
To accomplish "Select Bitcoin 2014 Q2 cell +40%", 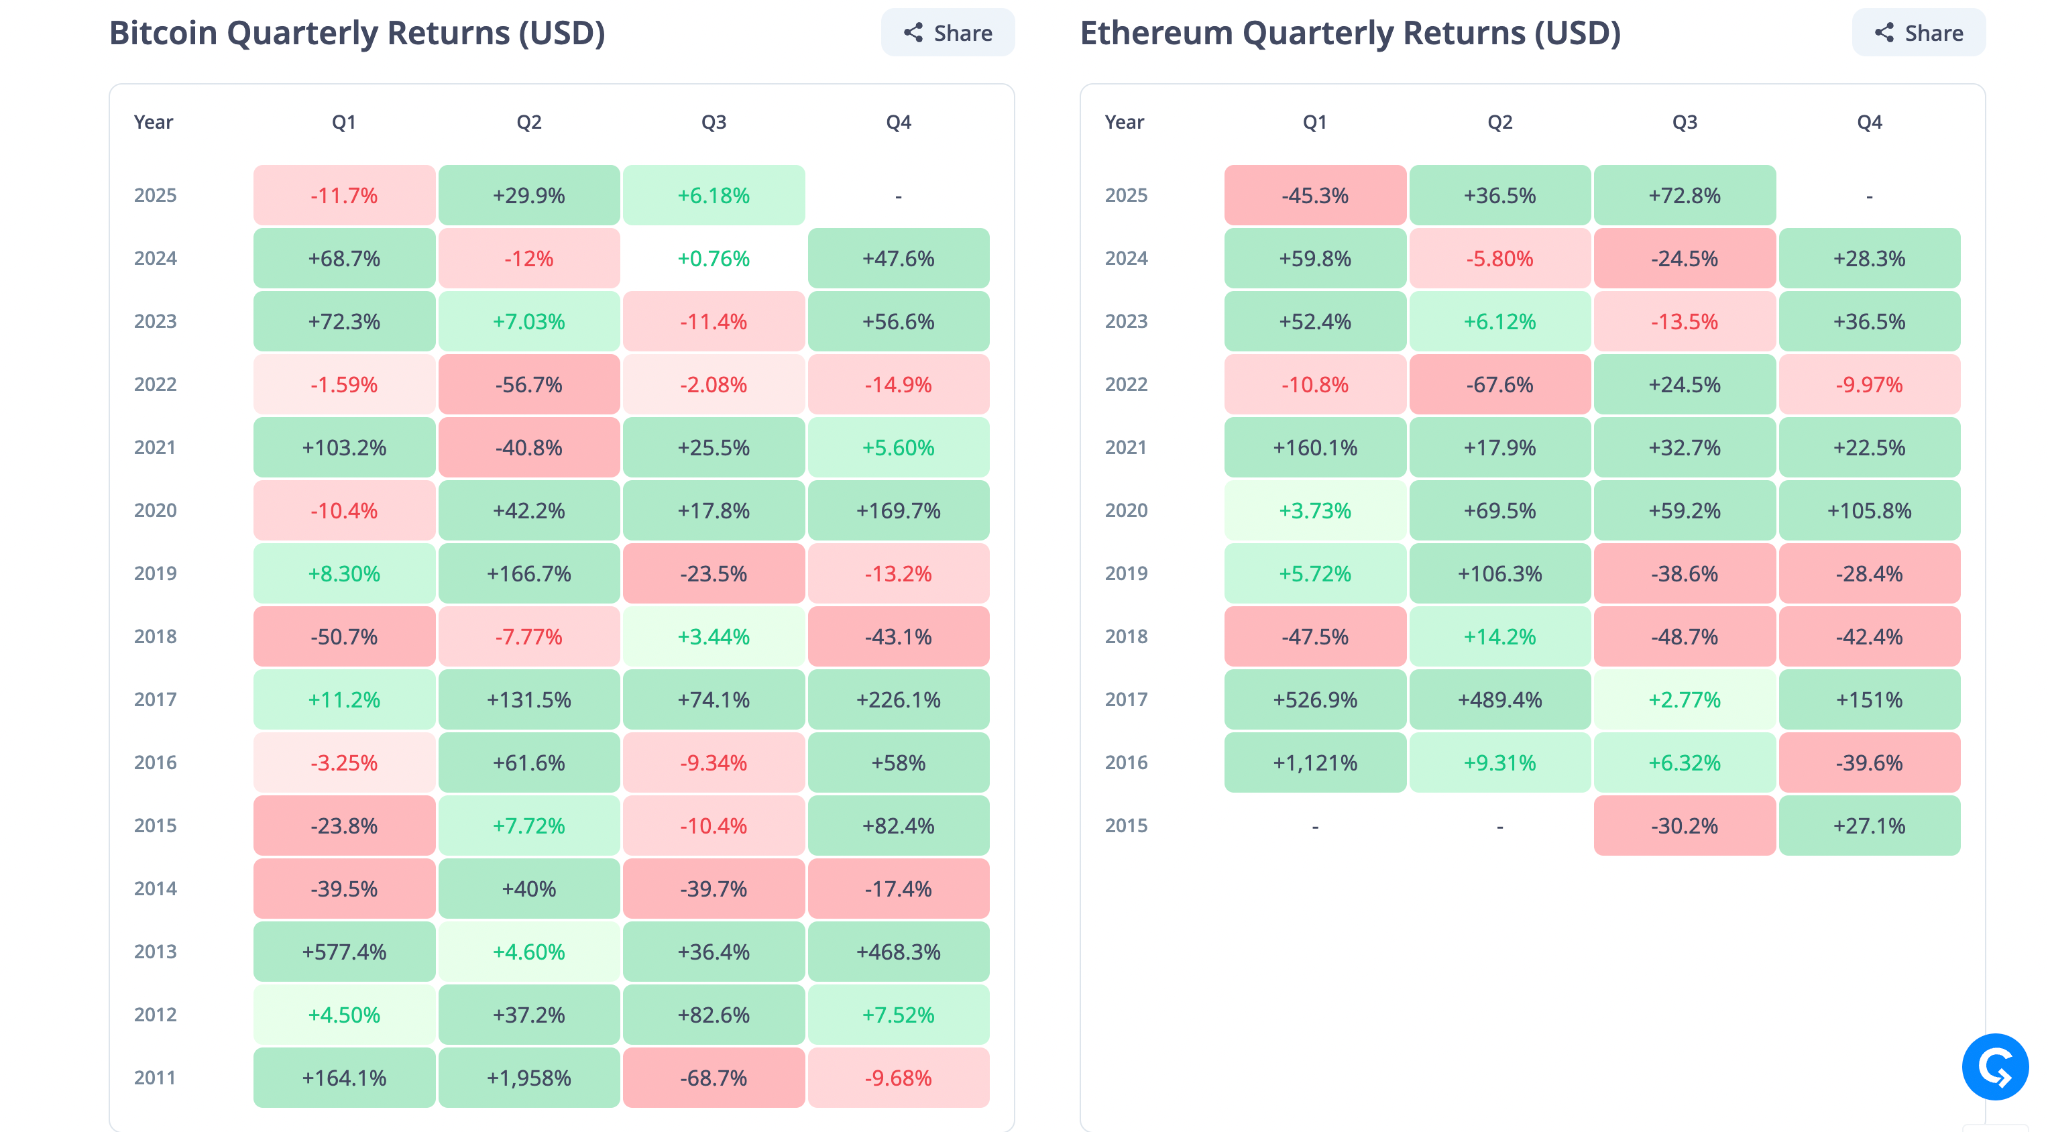I will (x=529, y=888).
